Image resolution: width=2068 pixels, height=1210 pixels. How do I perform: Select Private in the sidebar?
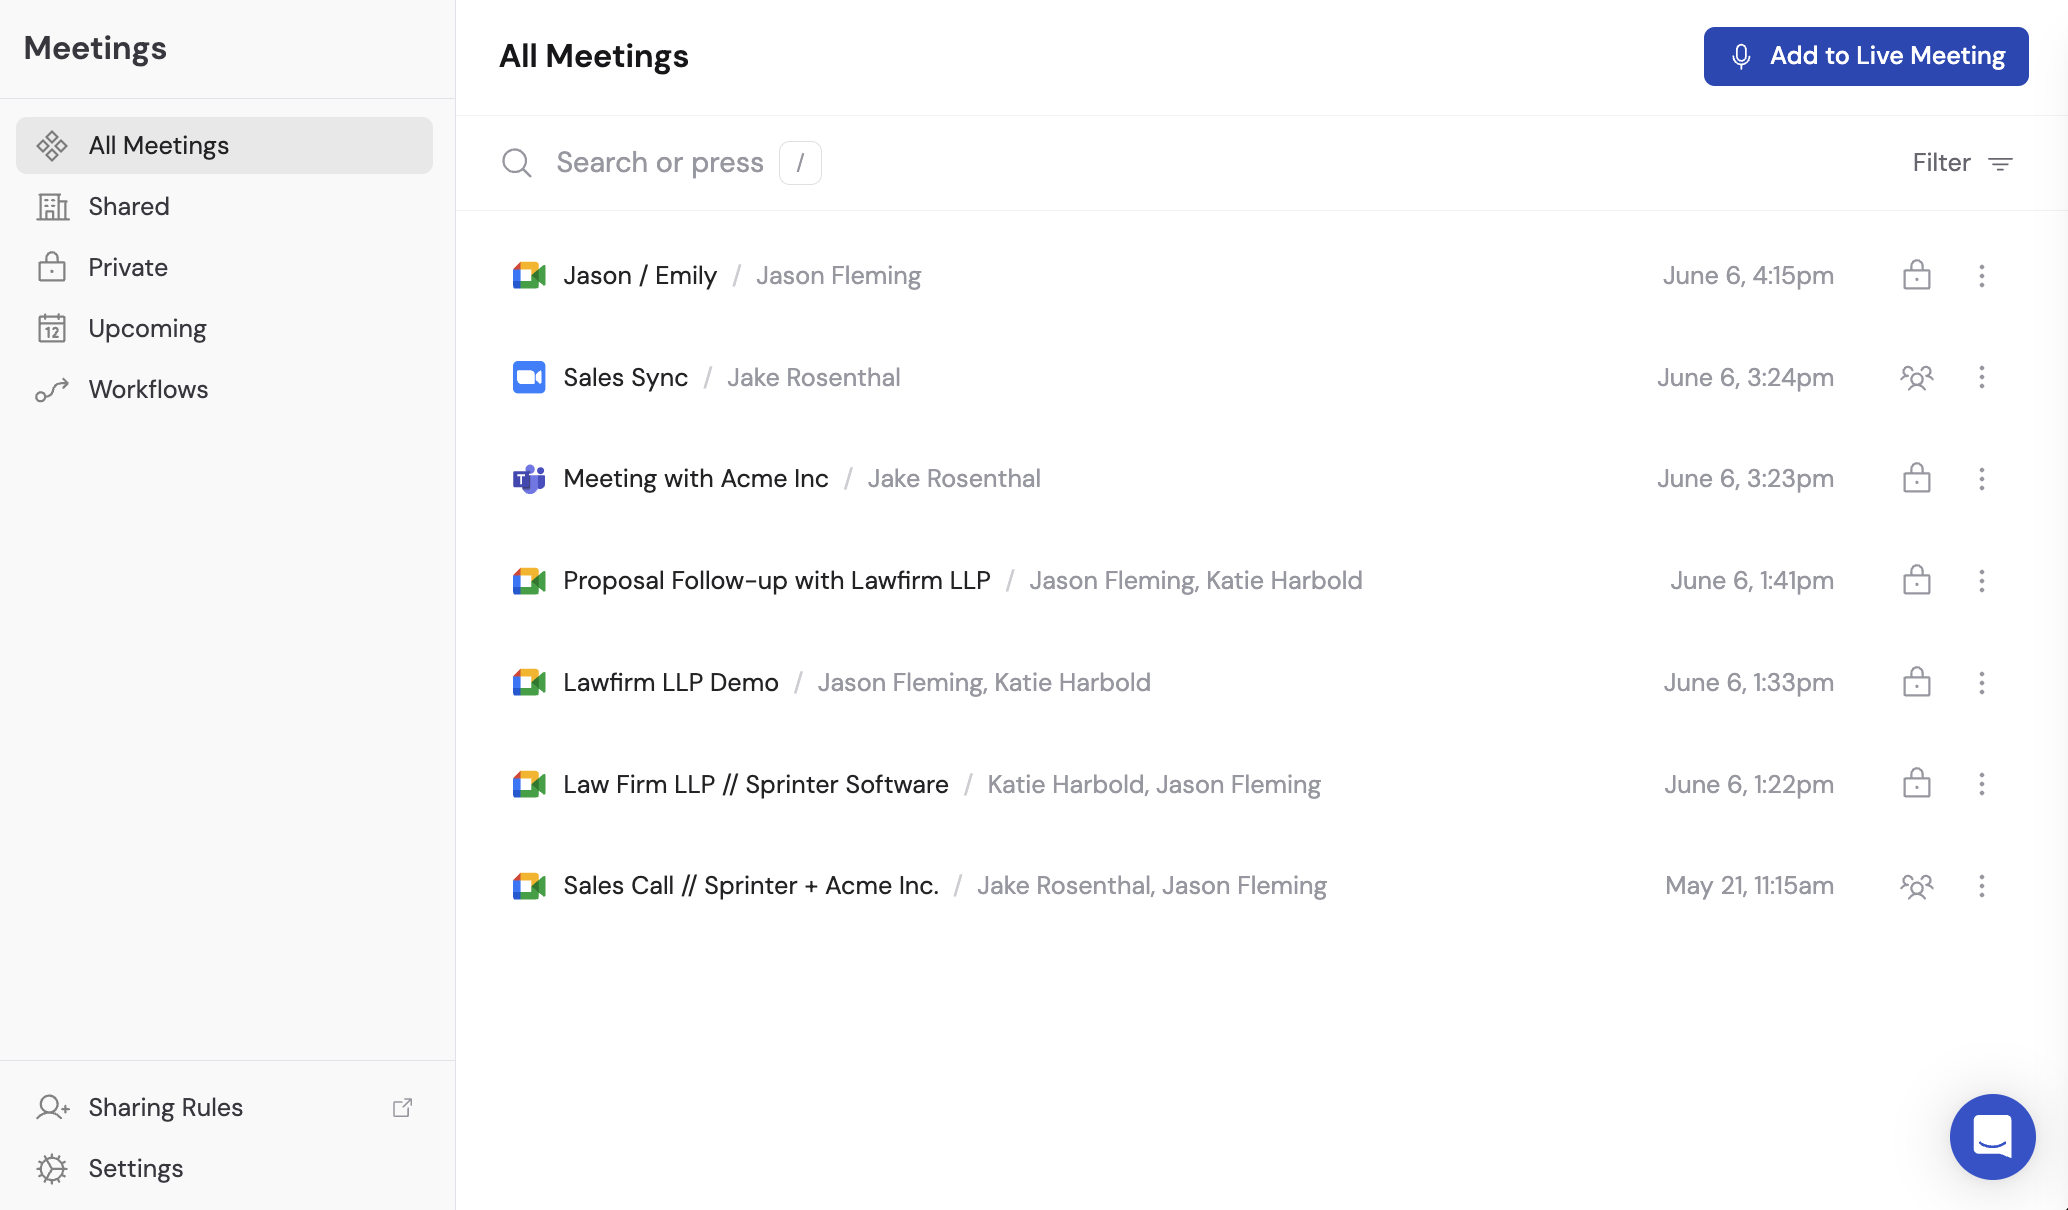pos(127,266)
